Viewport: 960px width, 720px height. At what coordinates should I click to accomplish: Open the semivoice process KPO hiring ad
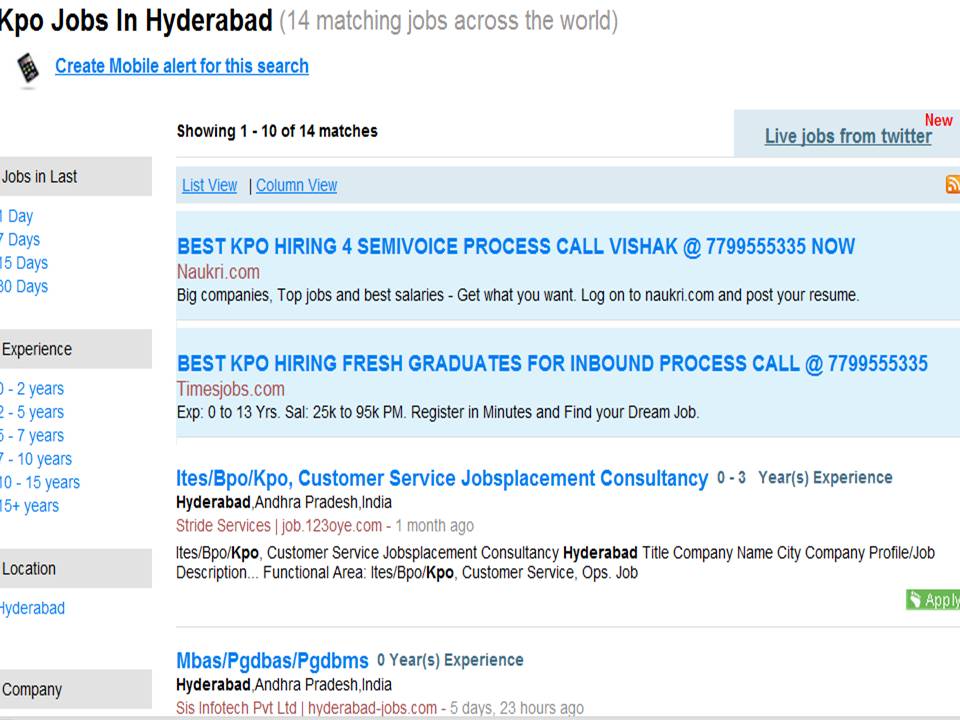[x=516, y=246]
